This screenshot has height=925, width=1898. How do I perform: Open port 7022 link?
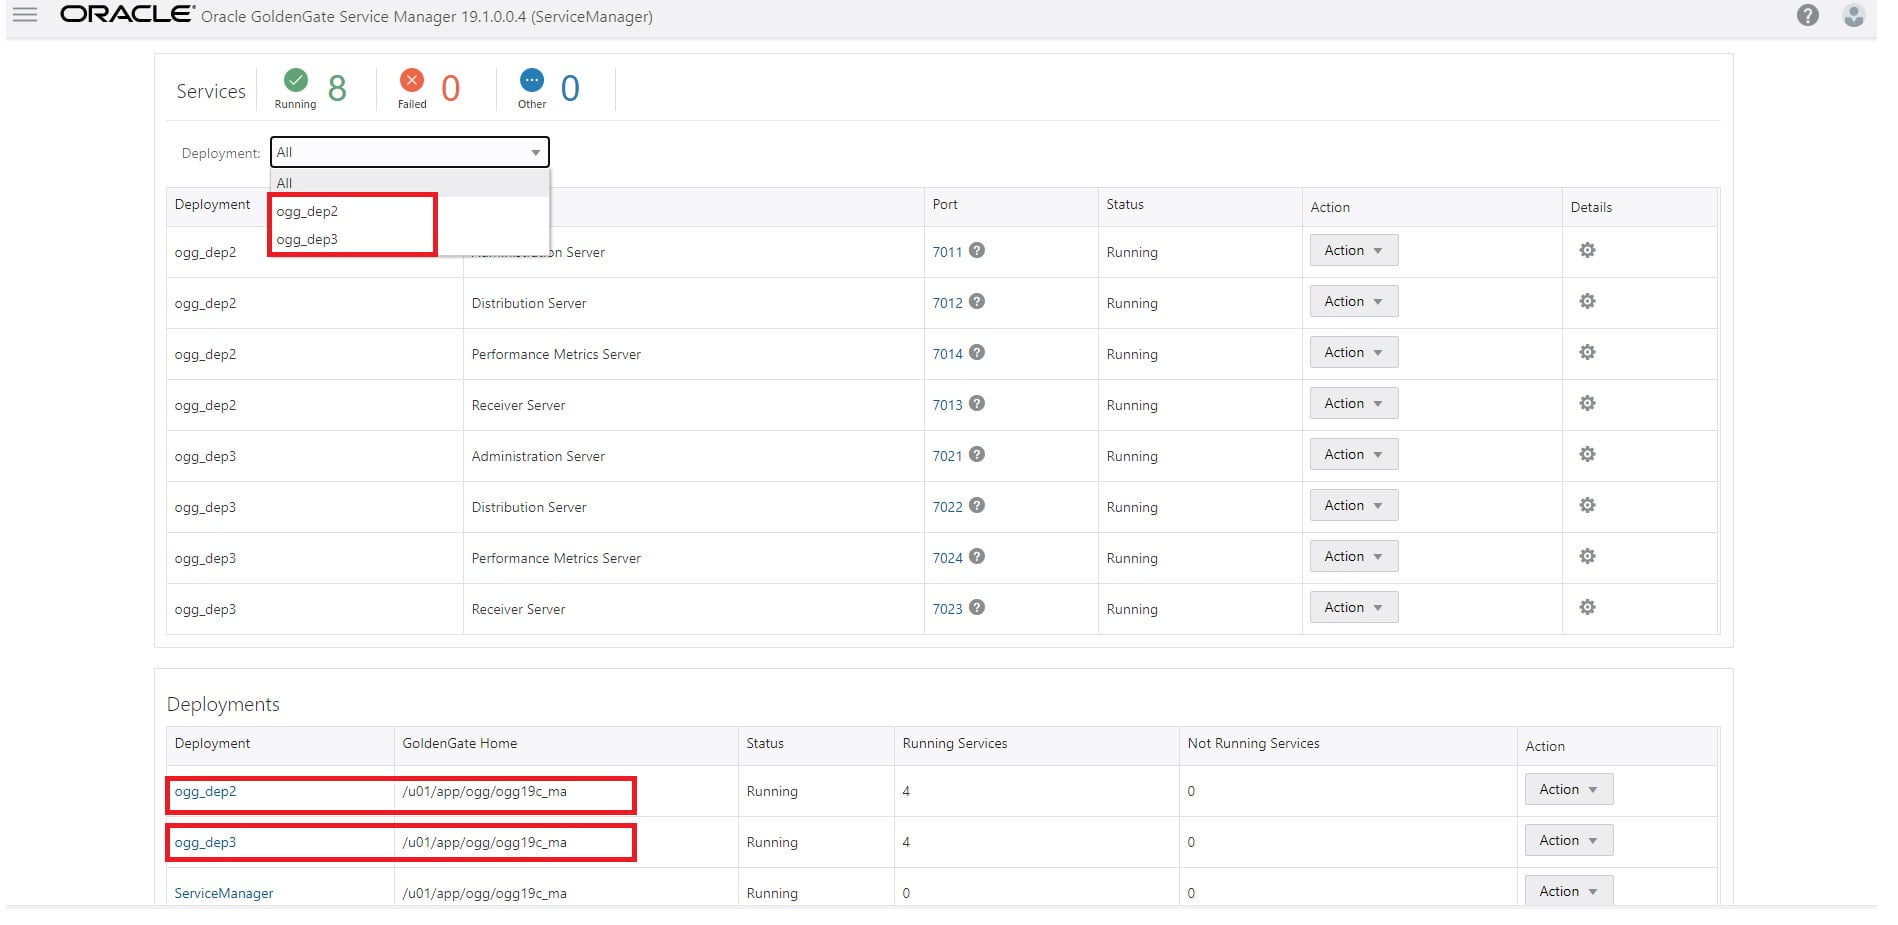pos(947,507)
